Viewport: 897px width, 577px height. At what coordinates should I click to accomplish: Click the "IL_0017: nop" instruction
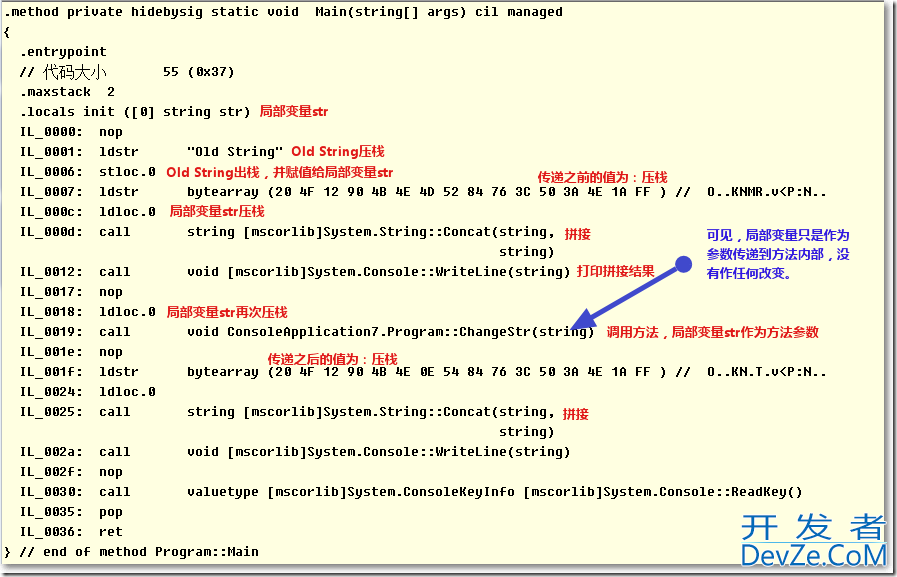pos(71,292)
